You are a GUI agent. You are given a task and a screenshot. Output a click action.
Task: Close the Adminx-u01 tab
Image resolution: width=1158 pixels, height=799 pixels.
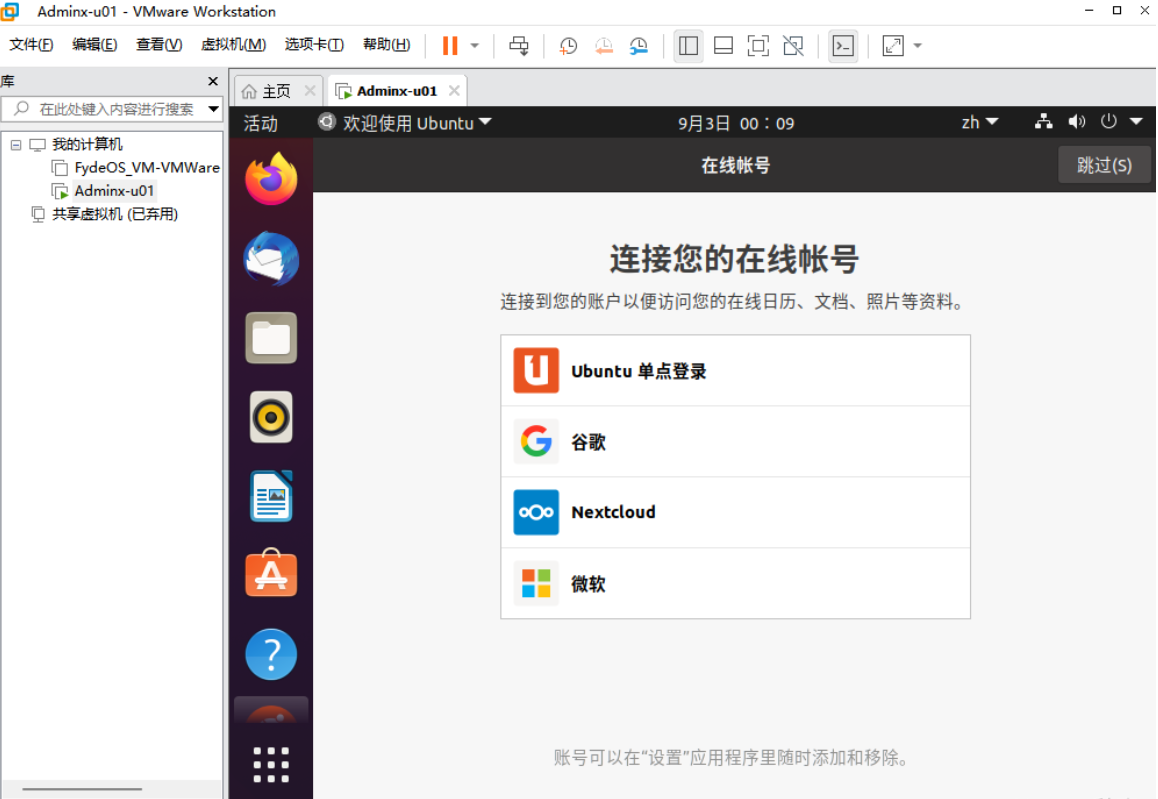pos(454,91)
